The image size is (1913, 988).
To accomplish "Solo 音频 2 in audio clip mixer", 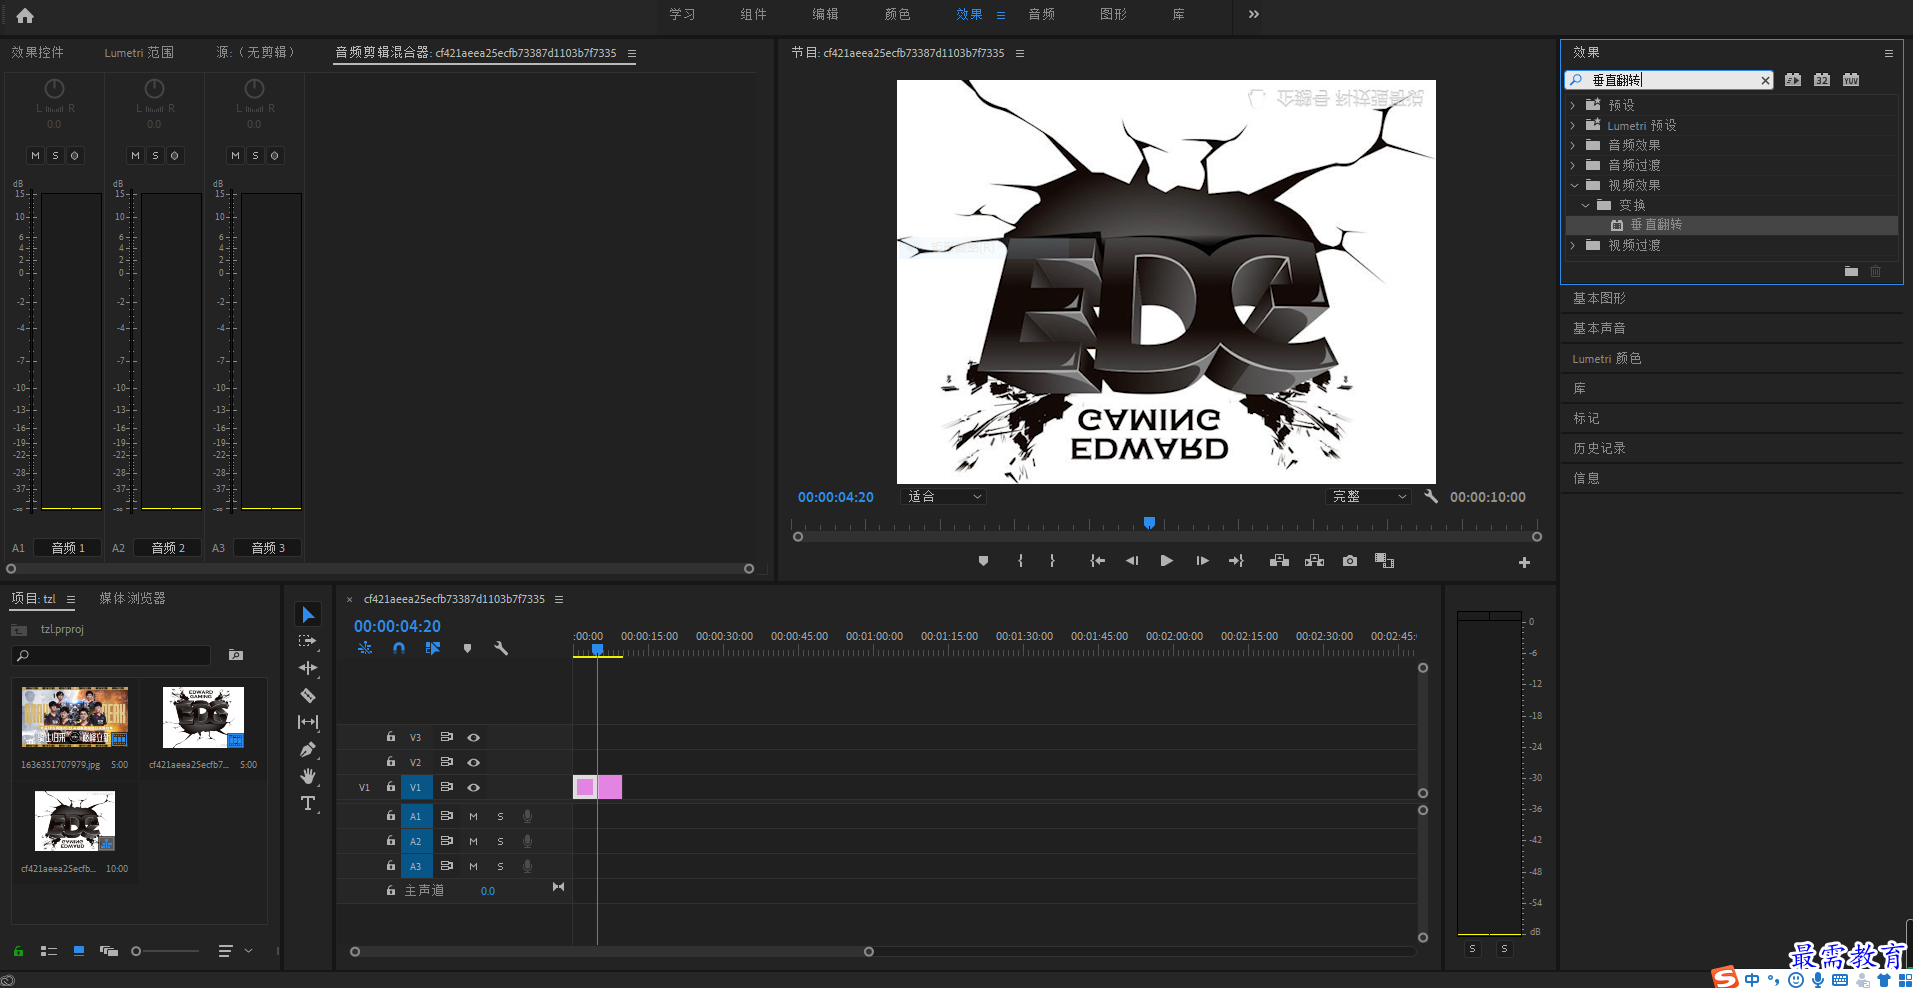I will coord(155,155).
